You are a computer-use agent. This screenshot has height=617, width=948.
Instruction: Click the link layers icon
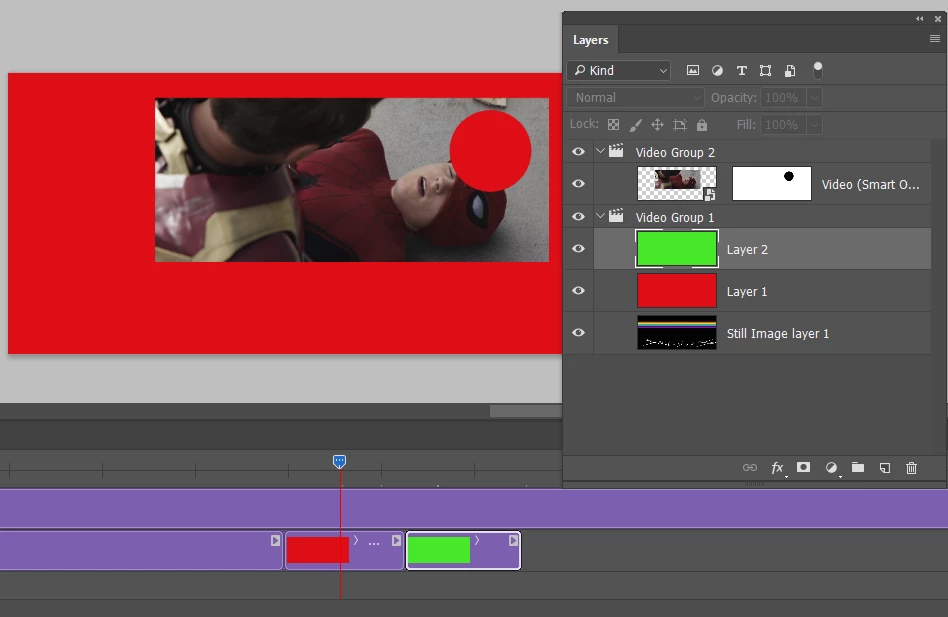coord(750,467)
